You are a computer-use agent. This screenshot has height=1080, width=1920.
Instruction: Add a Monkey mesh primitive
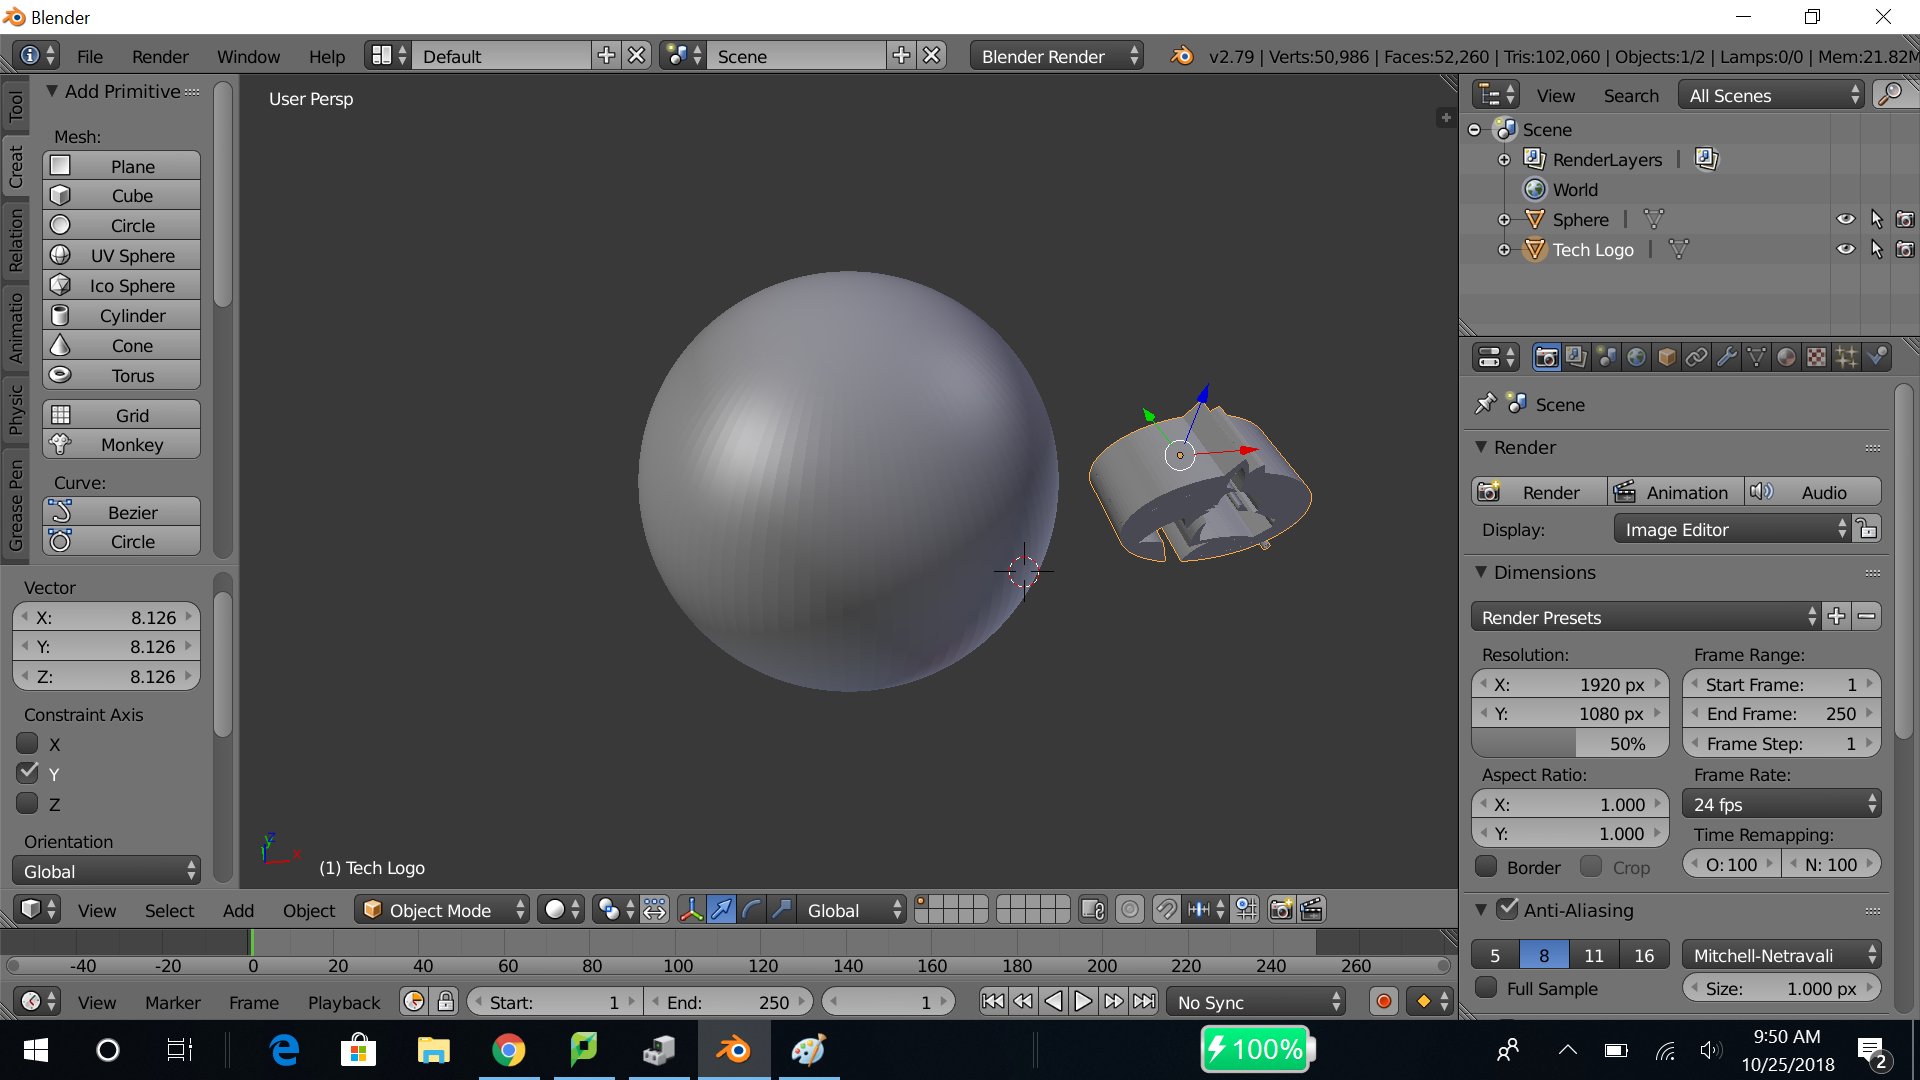tap(122, 444)
